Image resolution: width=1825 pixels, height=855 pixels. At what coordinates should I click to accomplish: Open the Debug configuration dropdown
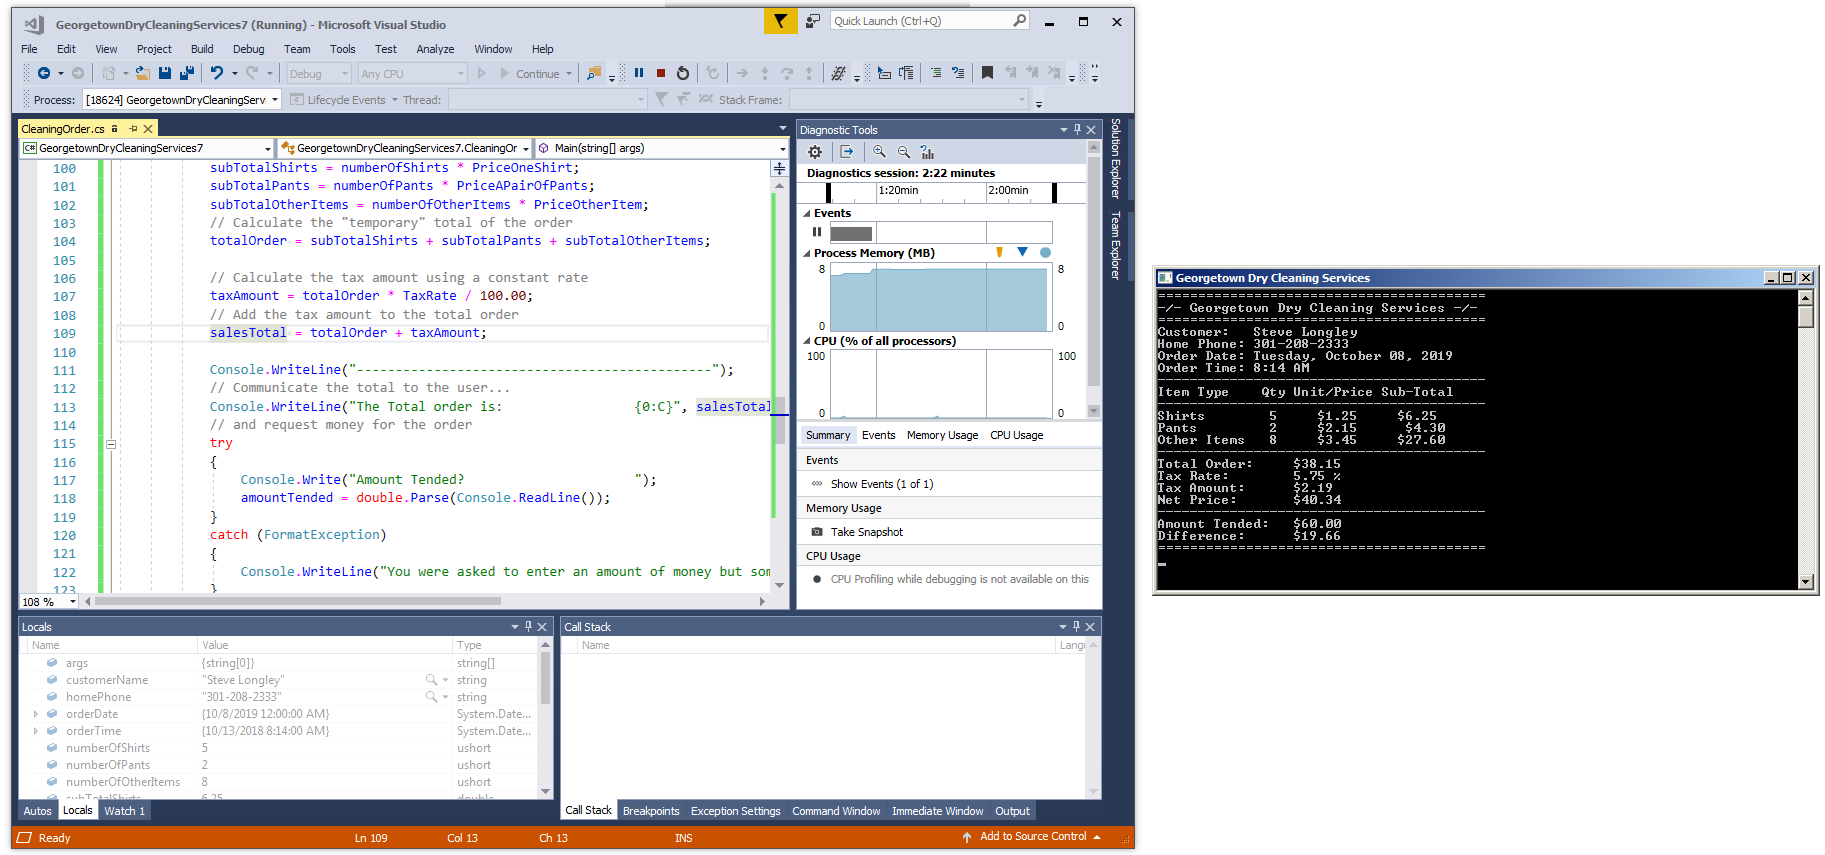click(319, 74)
